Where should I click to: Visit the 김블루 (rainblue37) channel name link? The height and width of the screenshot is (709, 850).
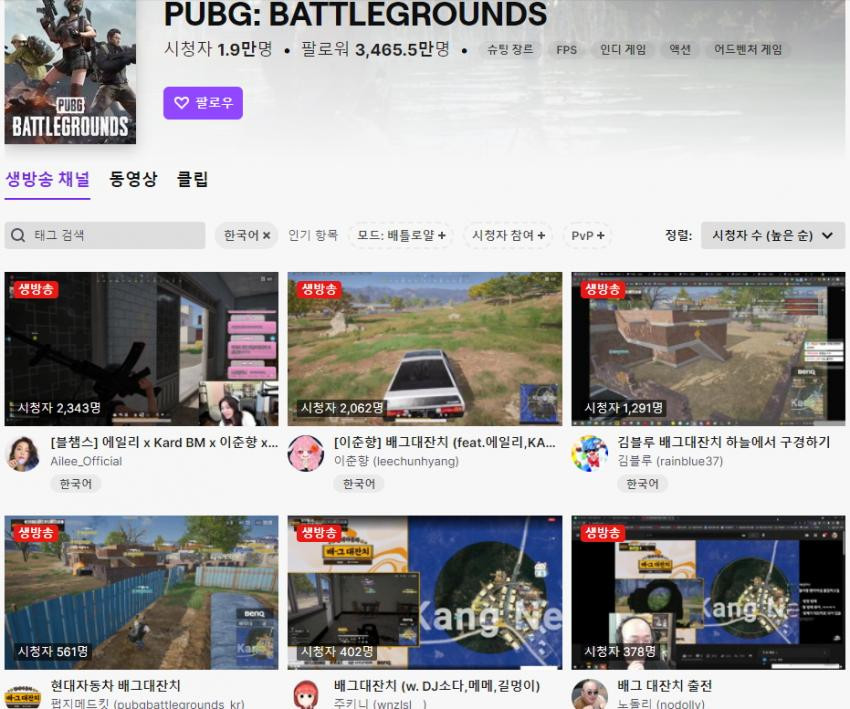click(670, 461)
